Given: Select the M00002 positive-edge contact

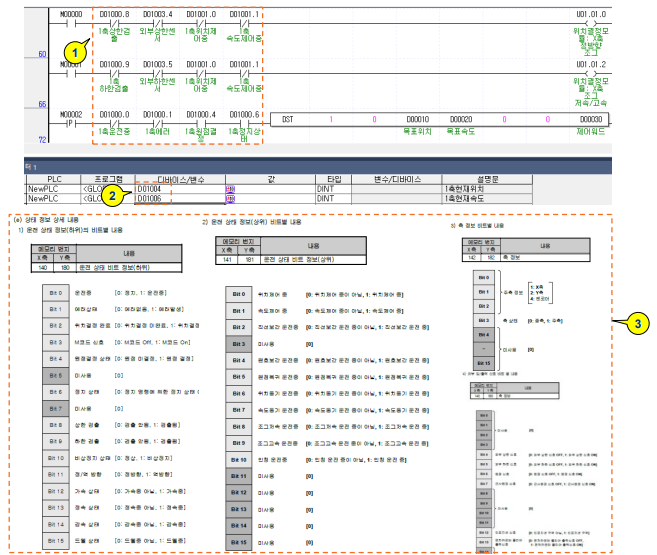Looking at the screenshot, I should (x=71, y=122).
